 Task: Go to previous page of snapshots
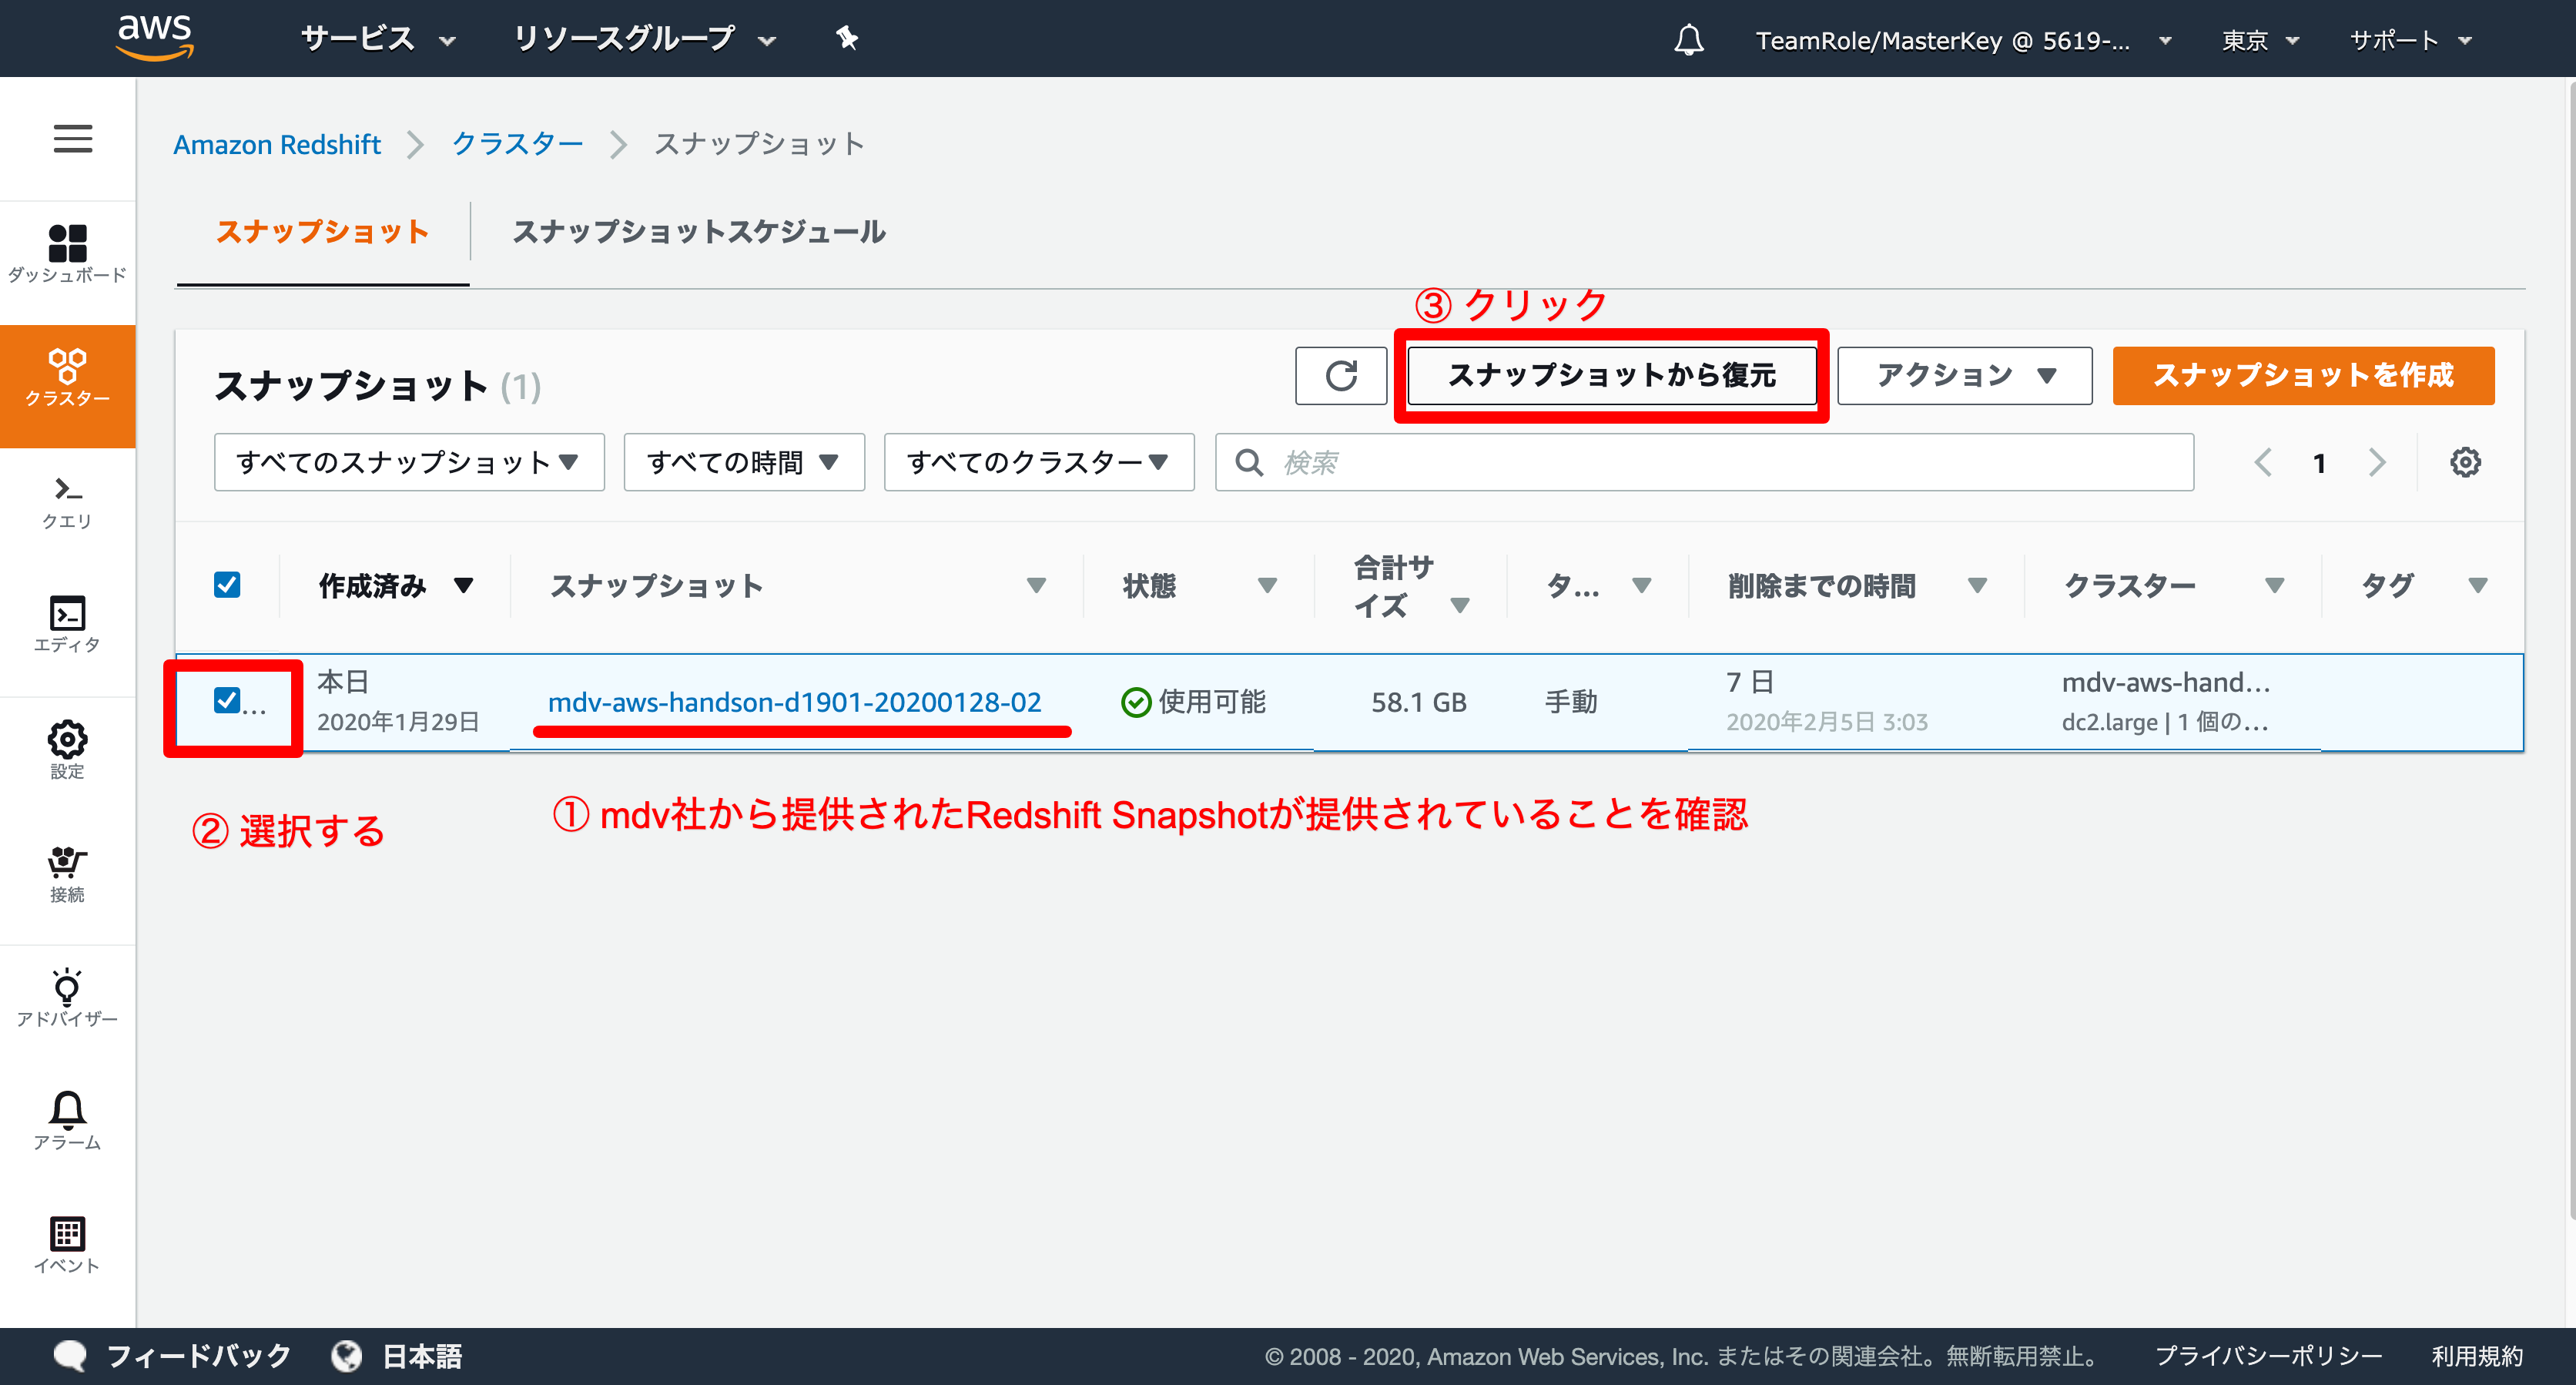(x=2263, y=462)
